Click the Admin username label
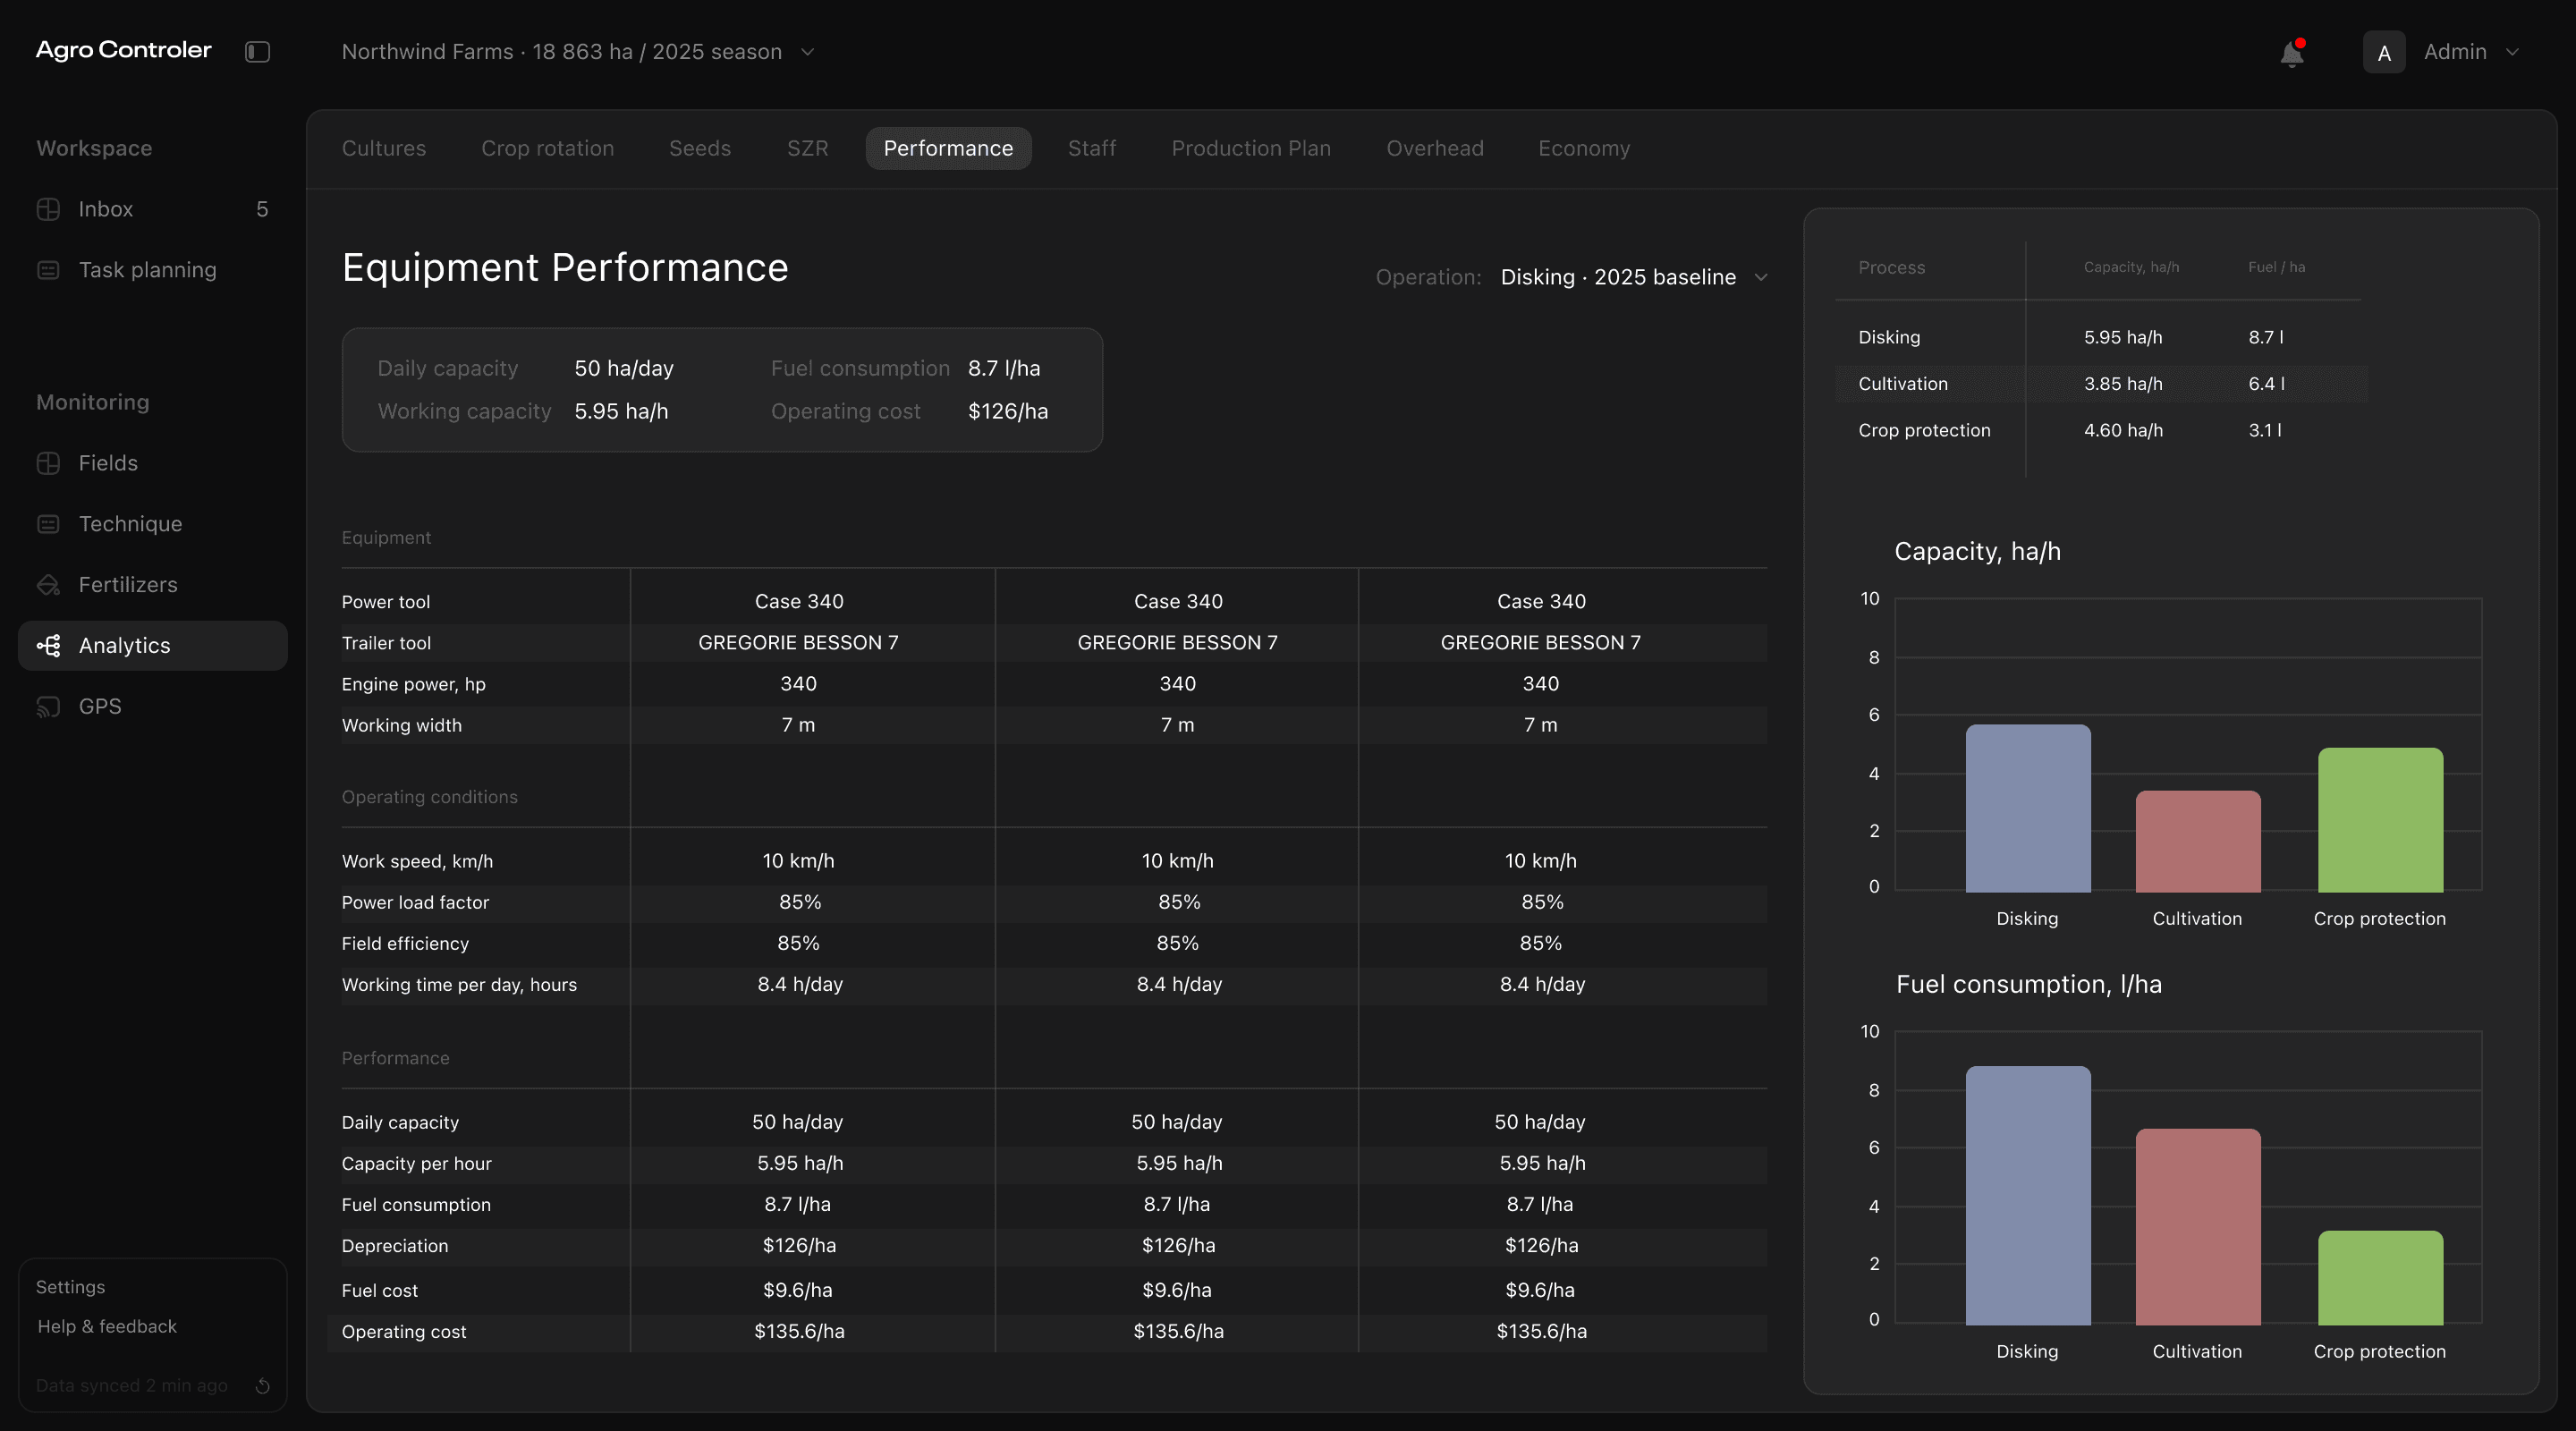This screenshot has height=1431, width=2576. pyautogui.click(x=2455, y=52)
